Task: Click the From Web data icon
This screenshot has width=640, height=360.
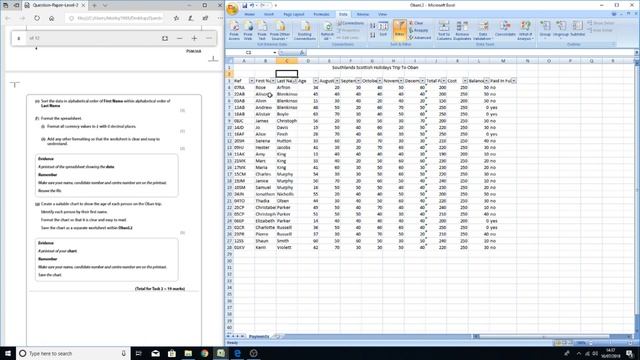Action: pos(248,30)
